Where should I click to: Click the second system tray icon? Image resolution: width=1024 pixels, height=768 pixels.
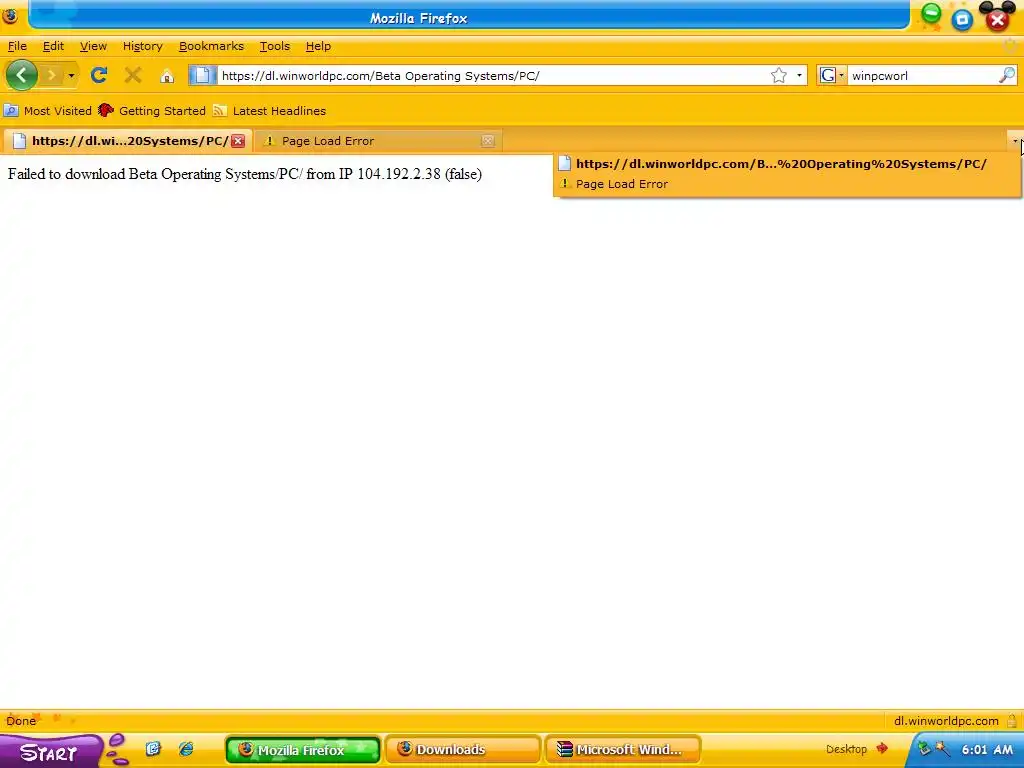tap(941, 749)
